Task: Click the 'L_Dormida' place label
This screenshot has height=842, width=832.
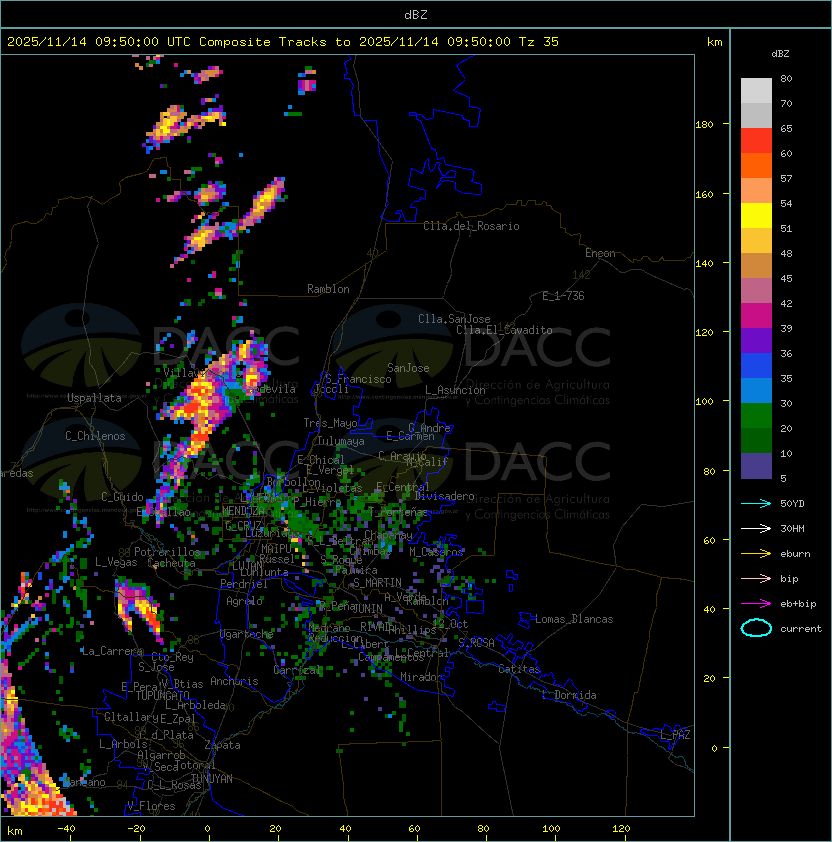Action: coord(569,695)
